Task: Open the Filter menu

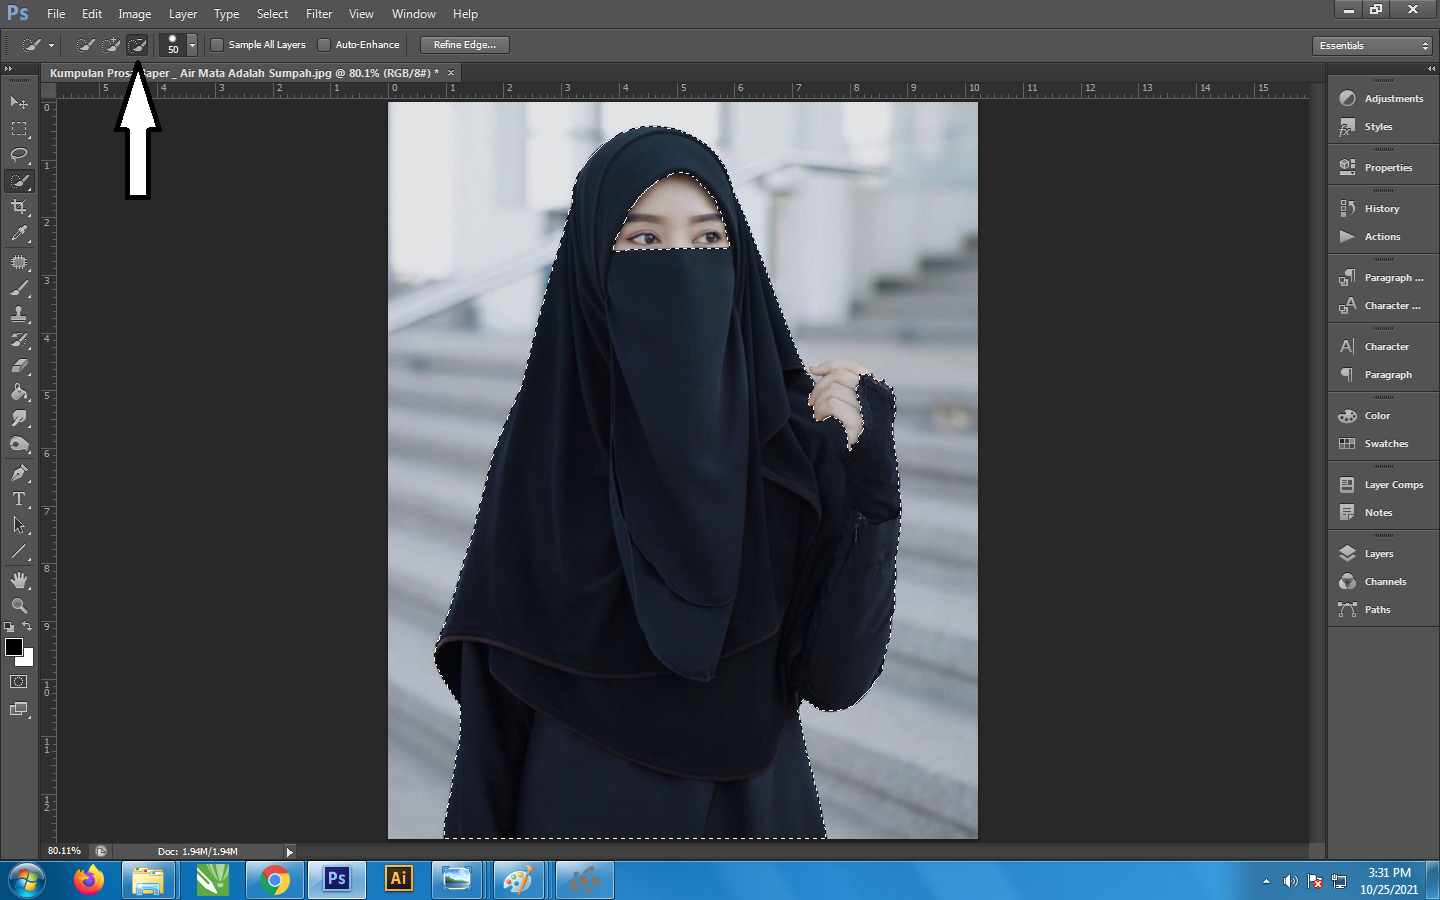Action: click(x=319, y=14)
